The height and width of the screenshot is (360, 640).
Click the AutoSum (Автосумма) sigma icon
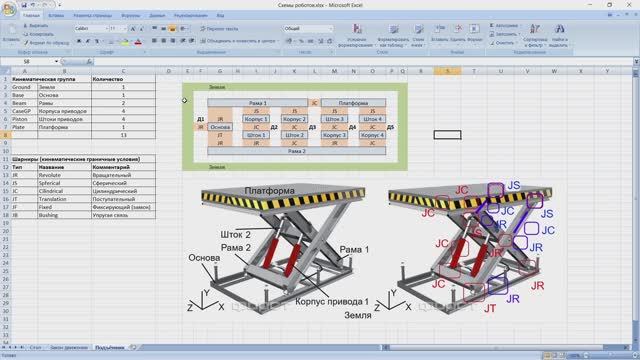click(x=492, y=26)
